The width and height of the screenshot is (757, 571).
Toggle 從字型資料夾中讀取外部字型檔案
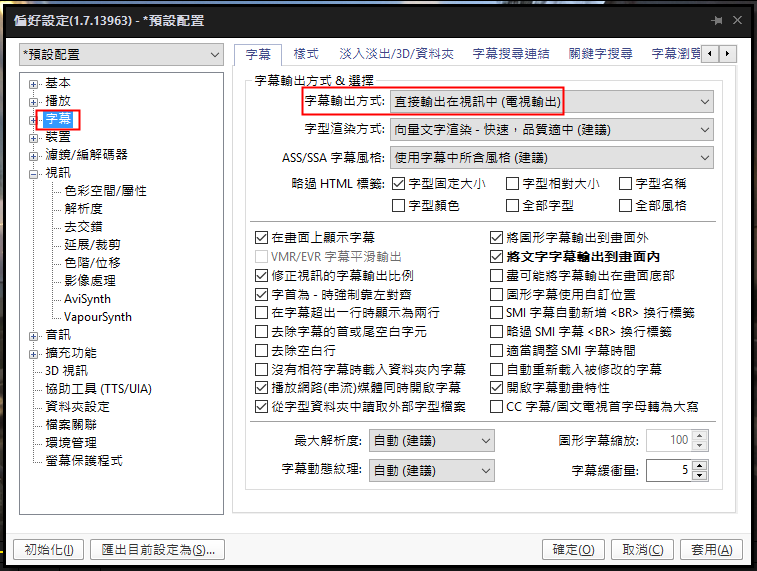pos(261,407)
